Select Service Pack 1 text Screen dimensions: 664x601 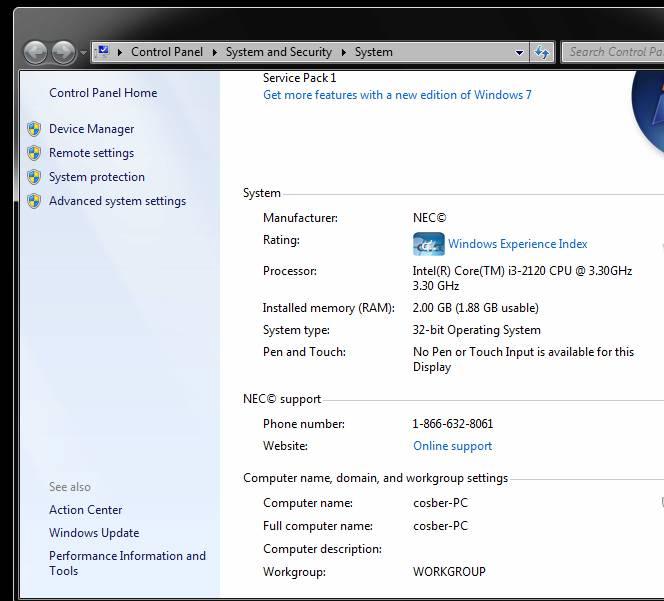[x=299, y=78]
